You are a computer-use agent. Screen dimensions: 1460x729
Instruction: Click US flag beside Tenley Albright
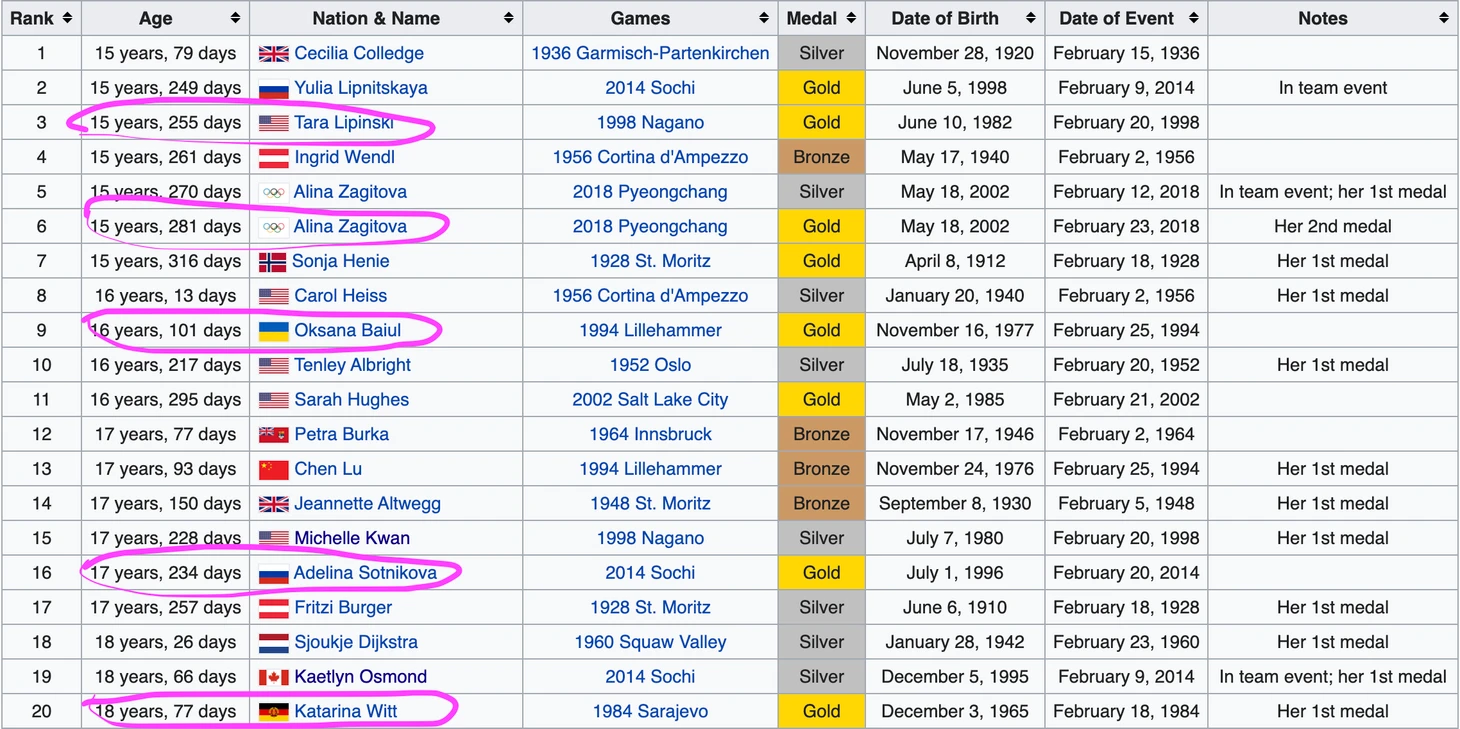273,366
